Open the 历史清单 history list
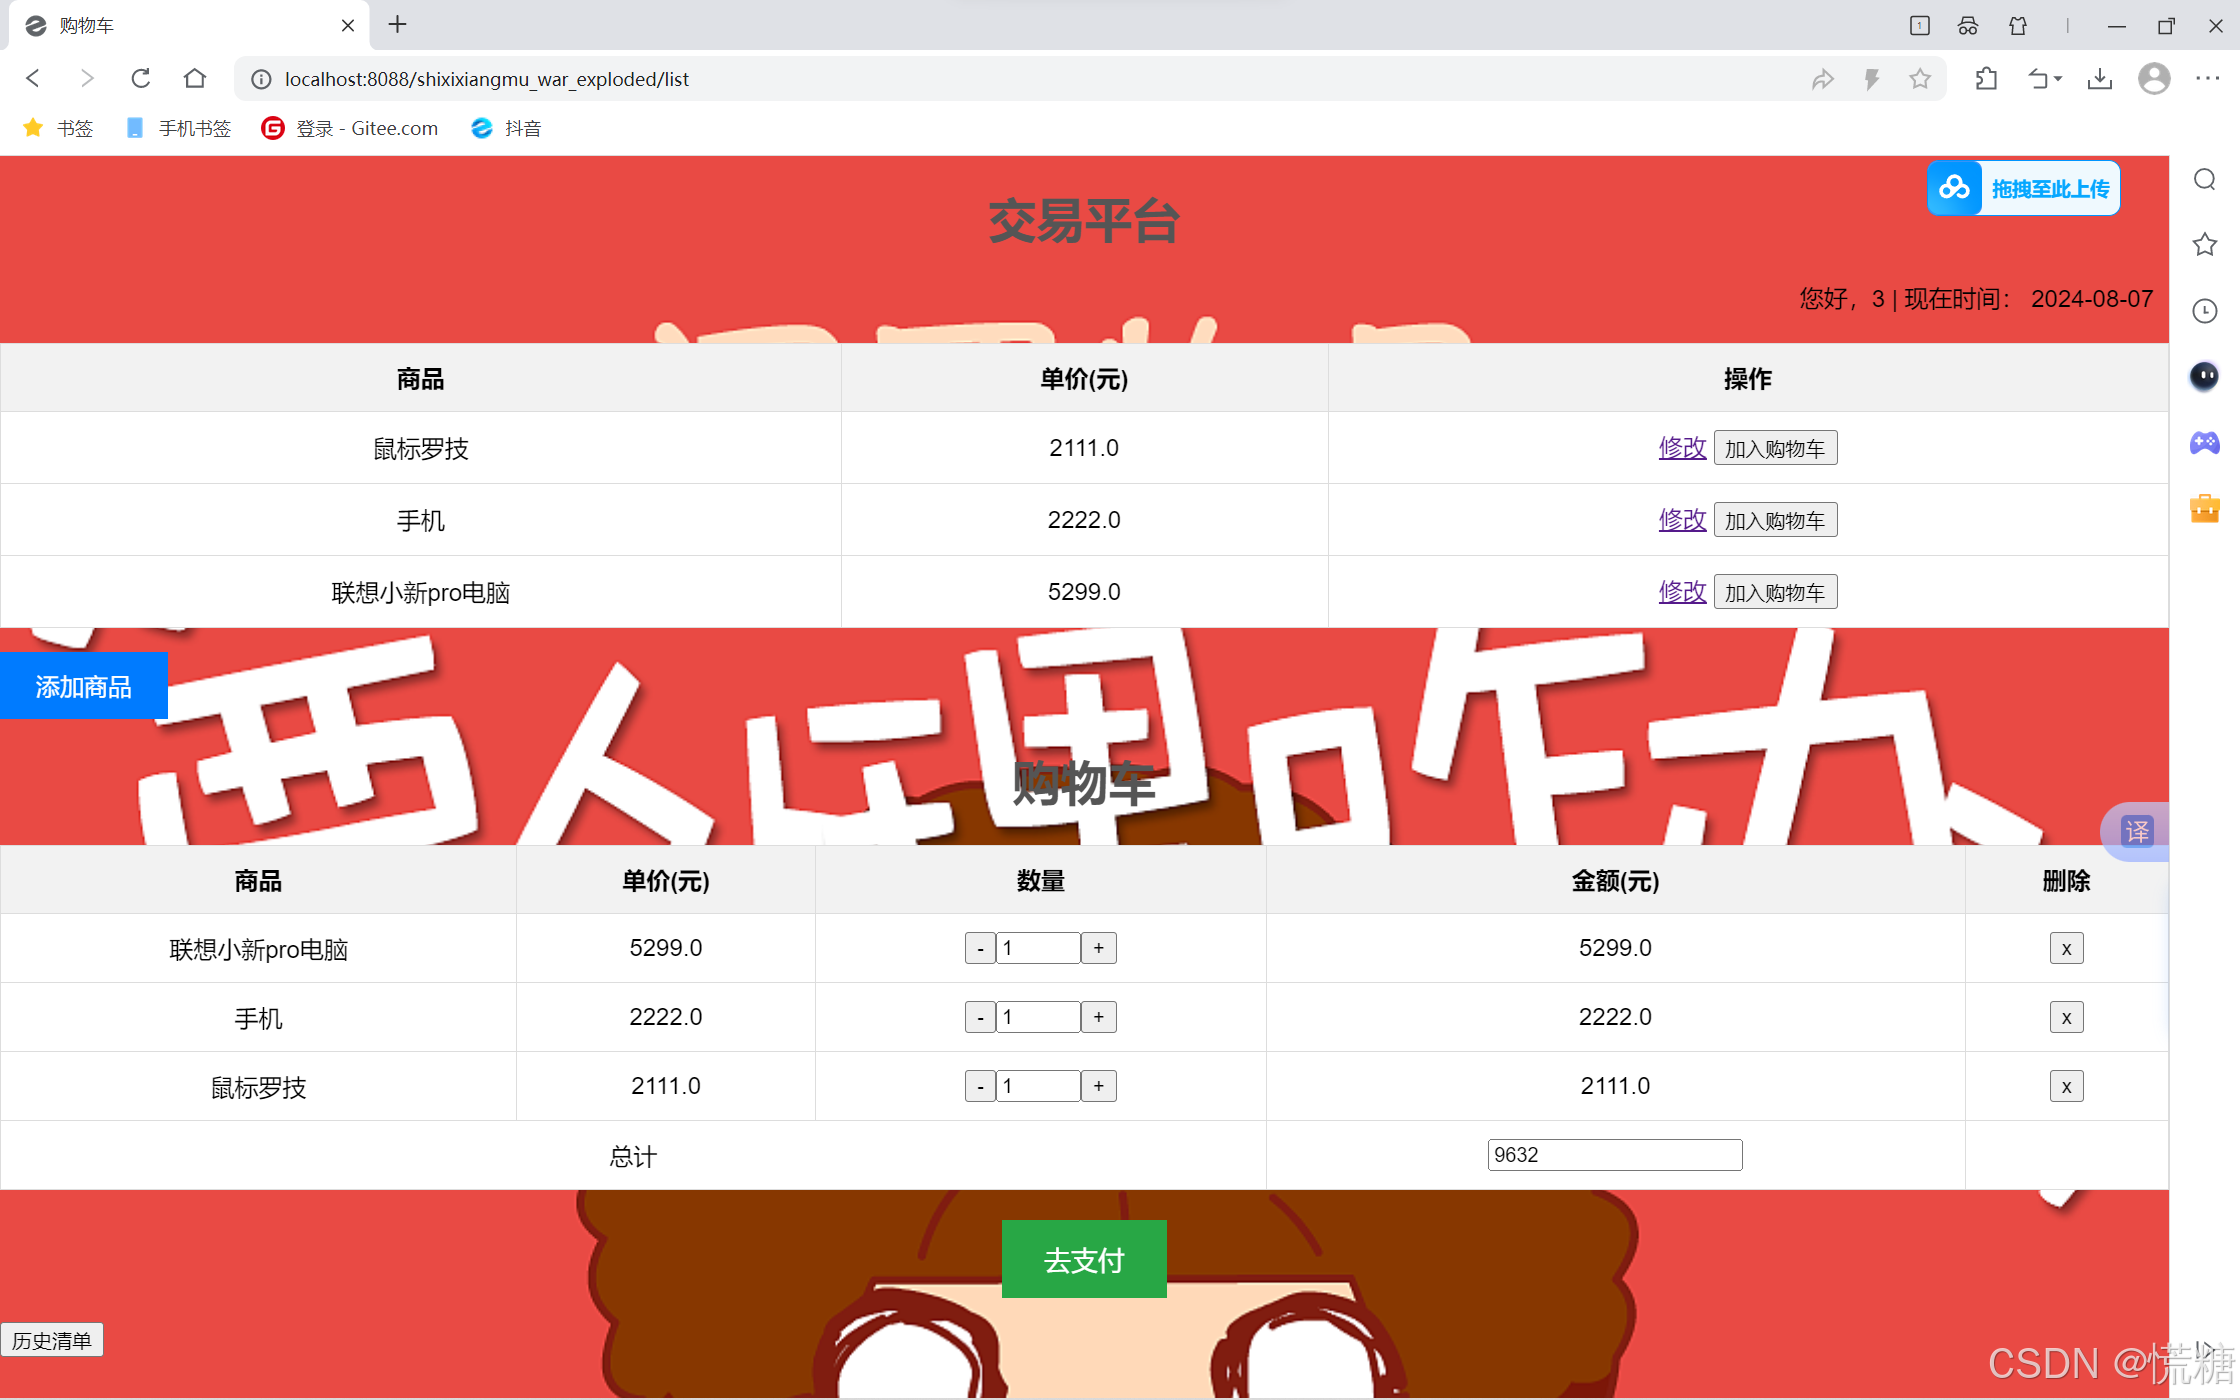2240x1400 pixels. 52,1340
